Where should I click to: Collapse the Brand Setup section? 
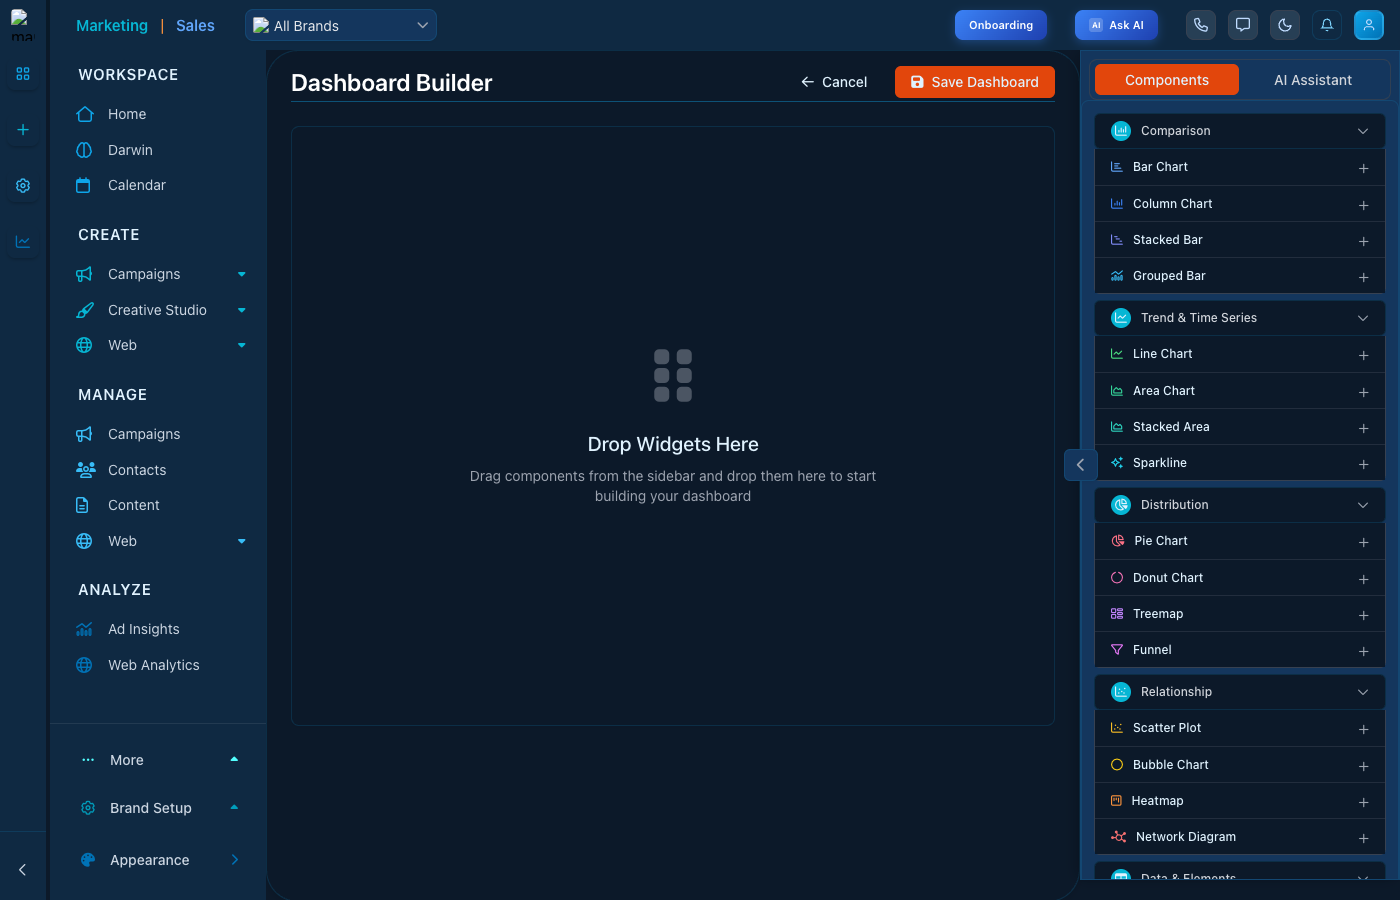[x=234, y=808]
